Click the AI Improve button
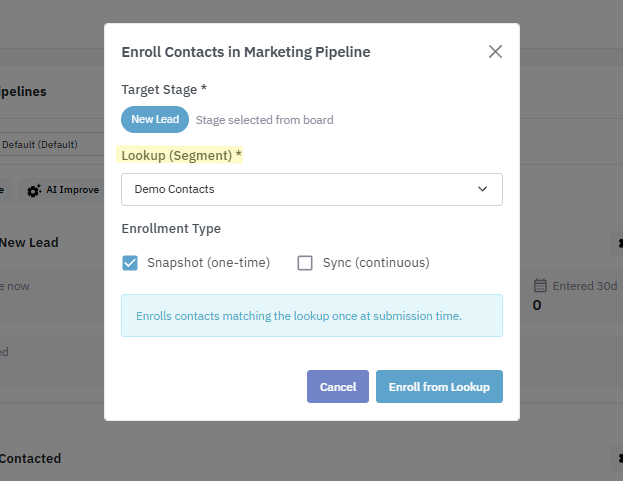The image size is (623, 481). point(62,190)
